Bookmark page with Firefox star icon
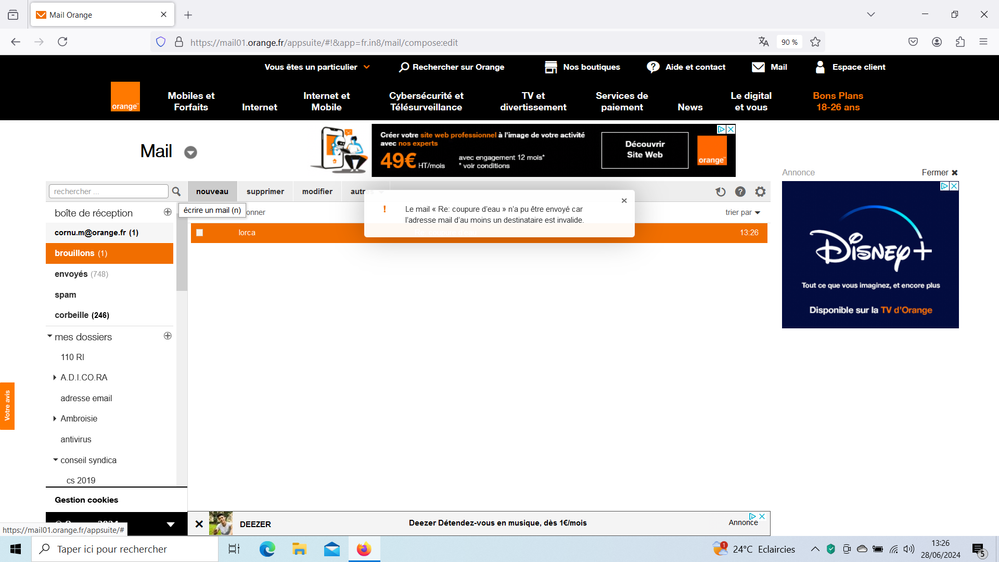999x562 pixels. (815, 42)
